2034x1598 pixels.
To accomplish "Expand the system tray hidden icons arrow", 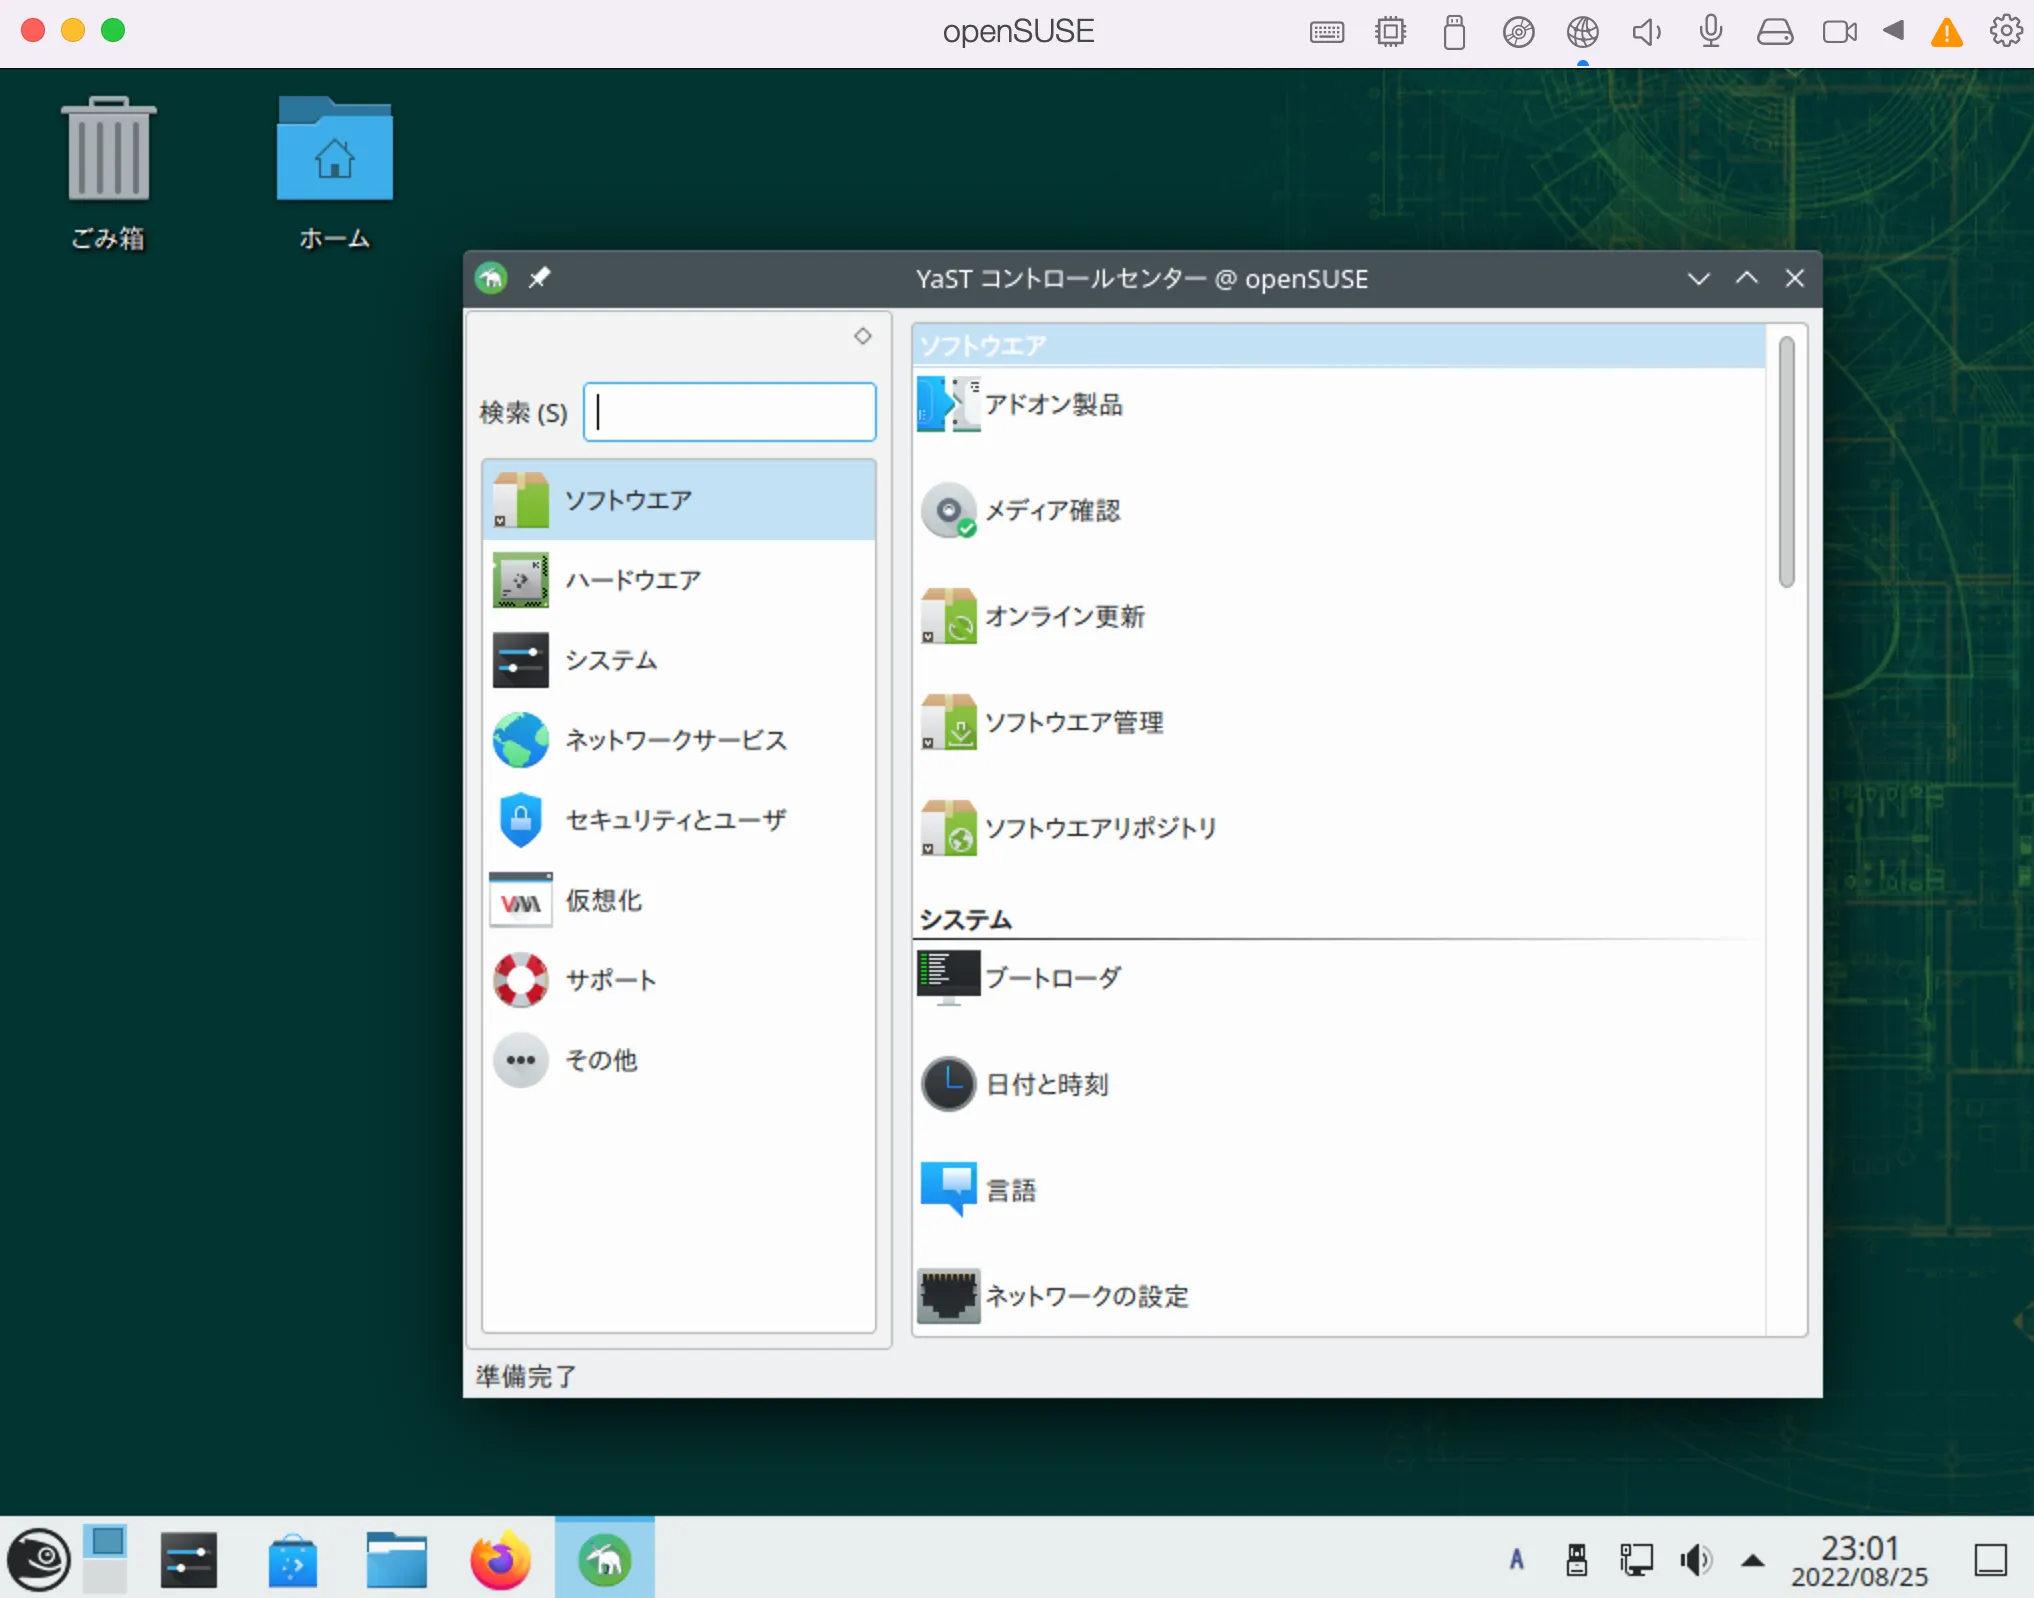I will (x=1753, y=1560).
